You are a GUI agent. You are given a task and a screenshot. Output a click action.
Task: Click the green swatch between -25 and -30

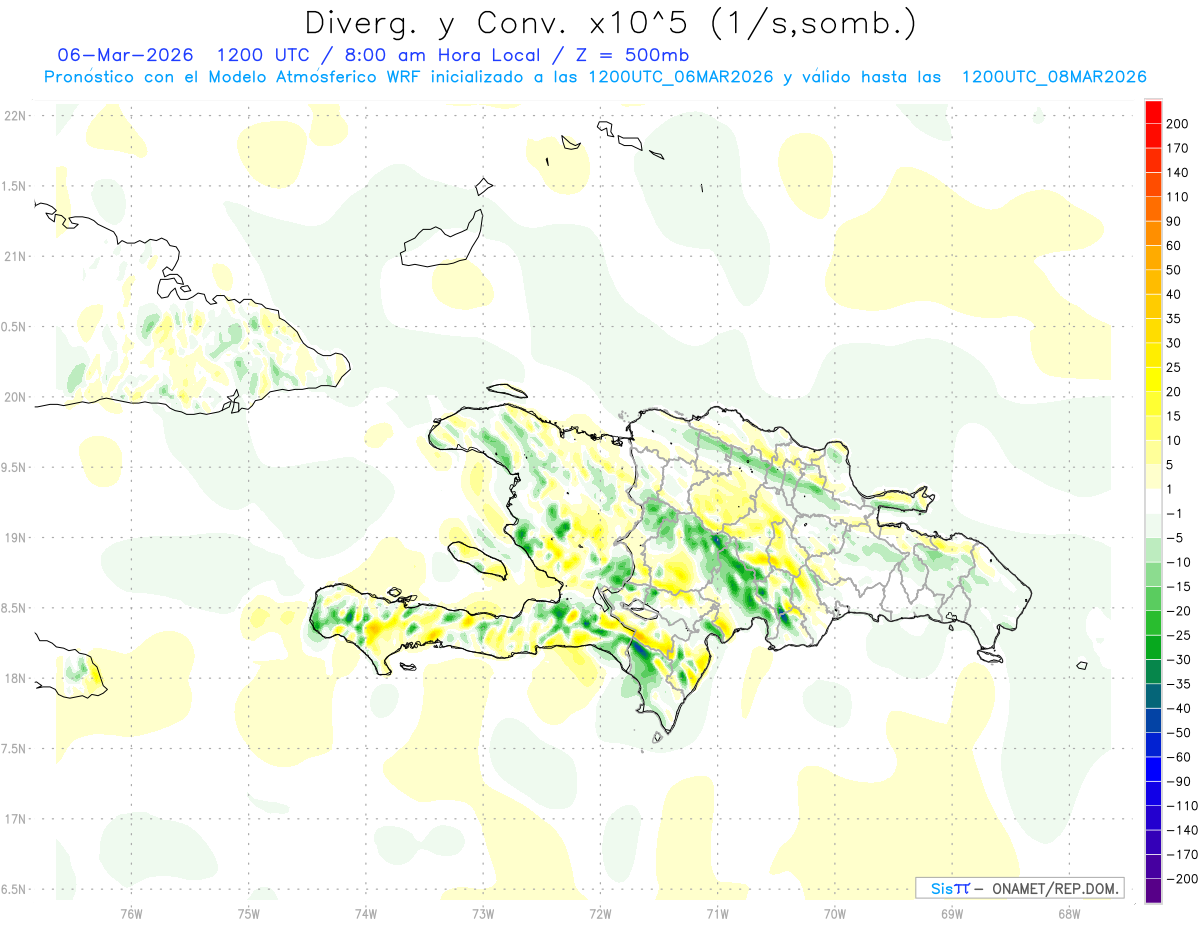click(1153, 647)
